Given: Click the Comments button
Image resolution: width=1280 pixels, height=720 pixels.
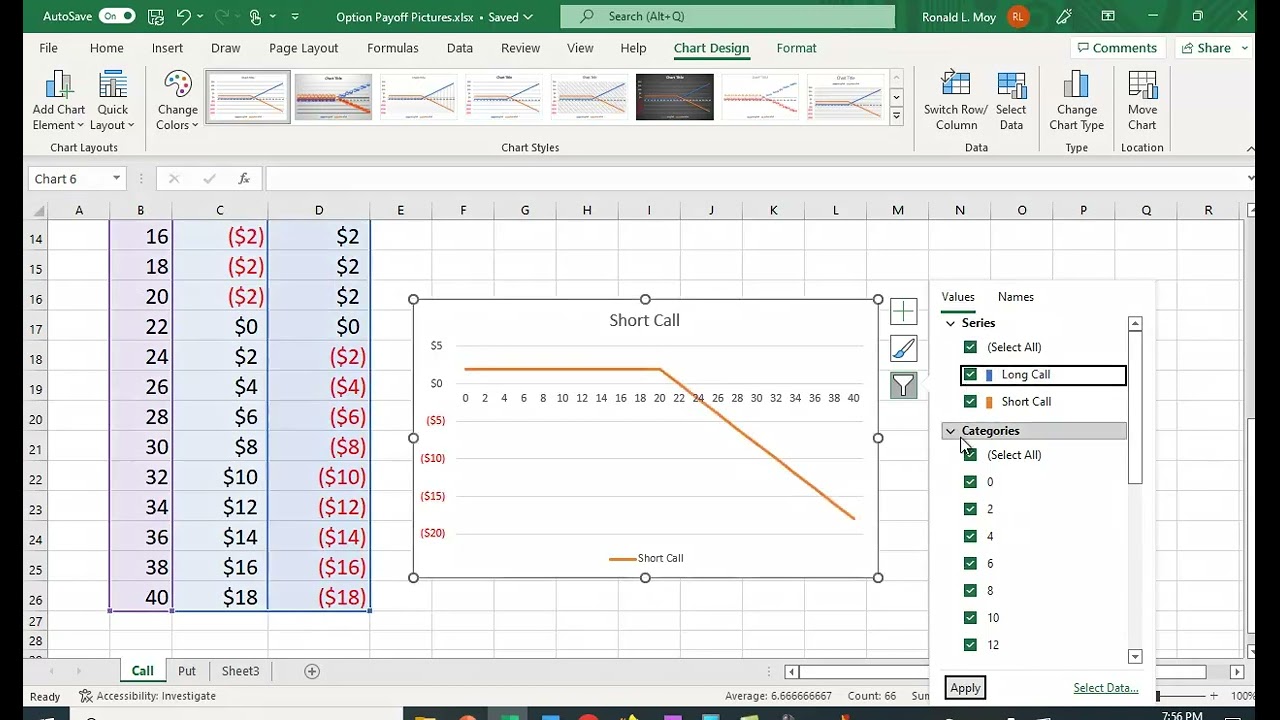Looking at the screenshot, I should point(1115,48).
